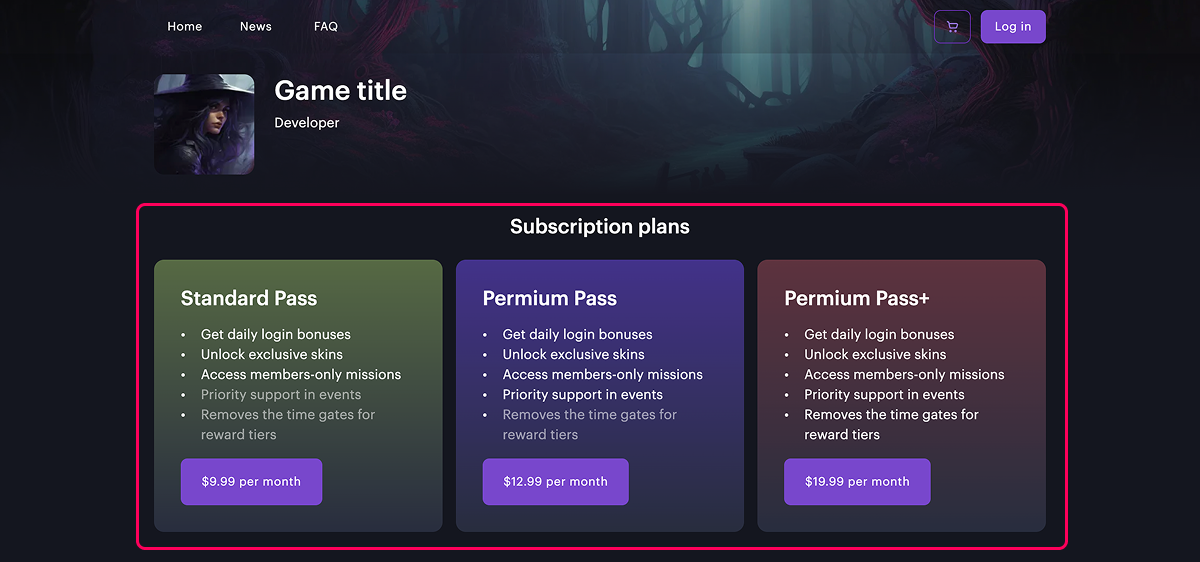The height and width of the screenshot is (562, 1200).
Task: Subscribe for $9.99 per month
Action: click(x=251, y=482)
